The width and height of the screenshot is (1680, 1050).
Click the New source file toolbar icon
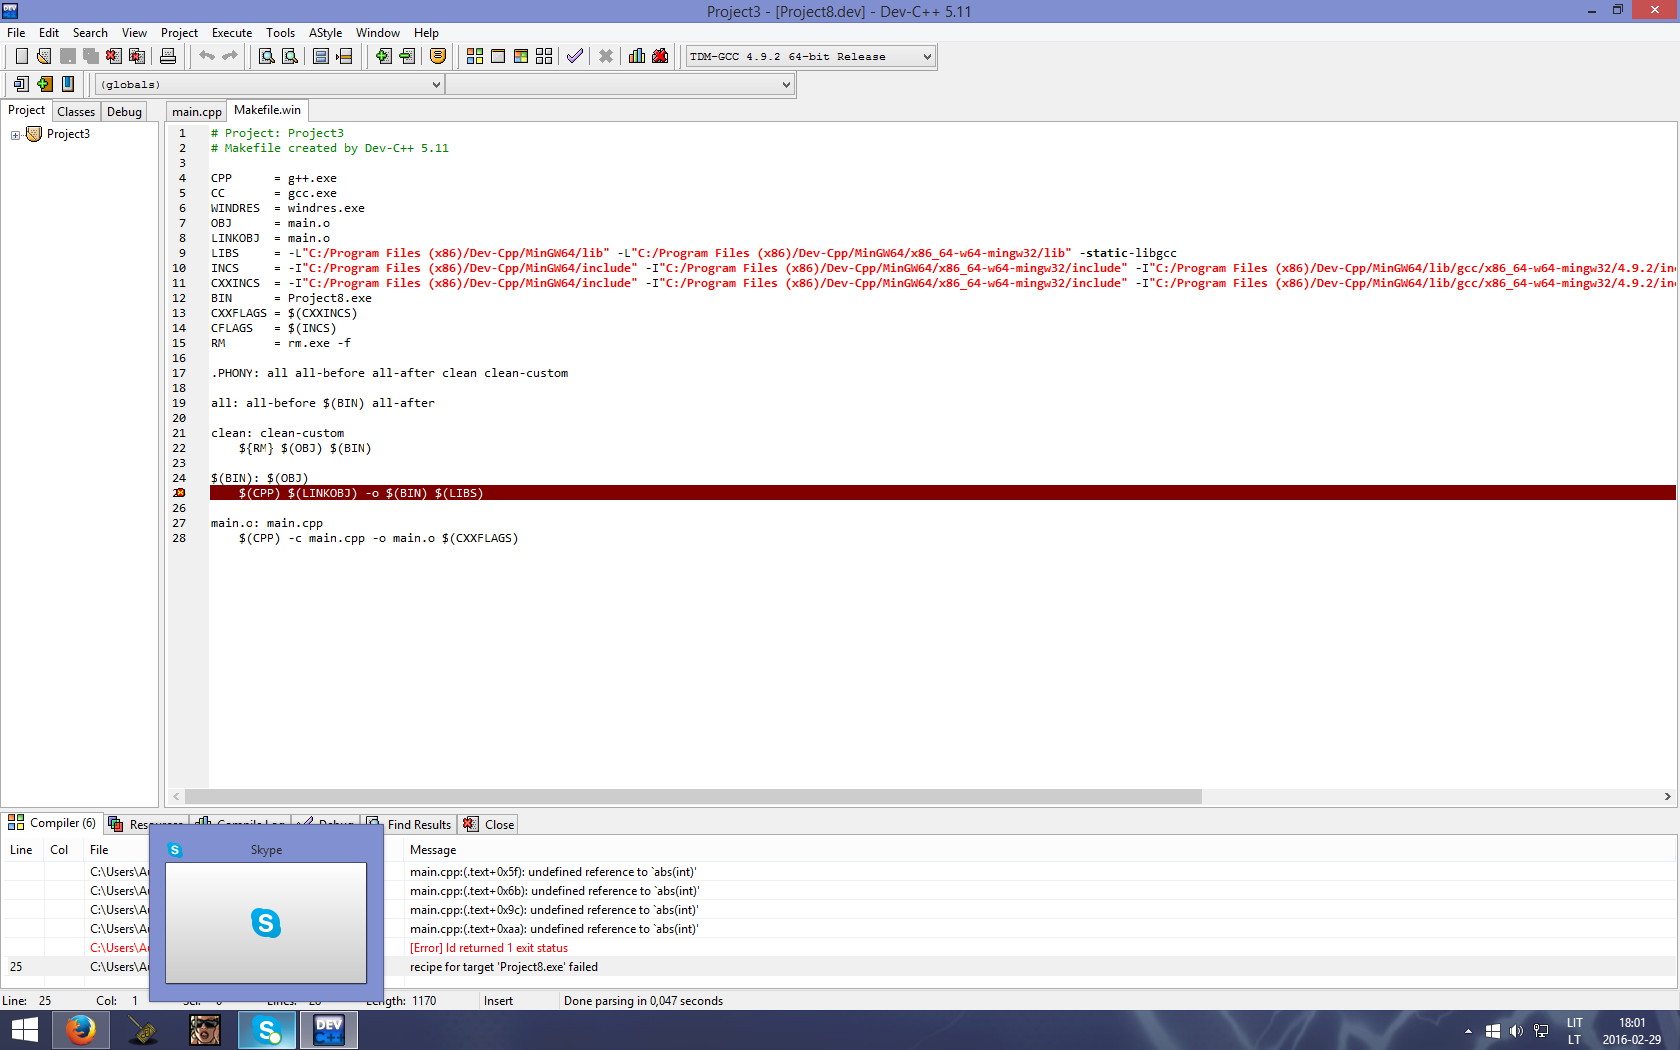tap(21, 56)
